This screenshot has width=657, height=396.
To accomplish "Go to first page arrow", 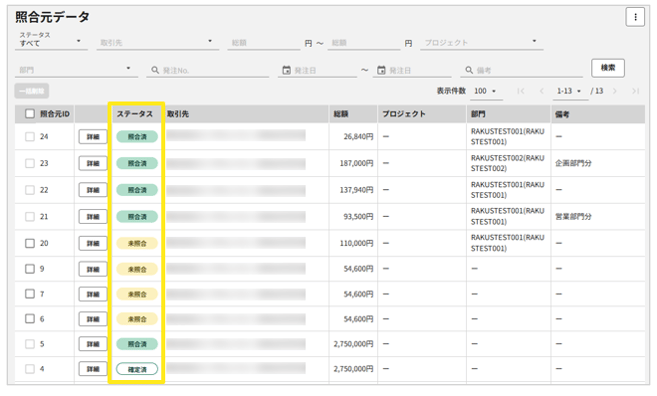I will coord(520,91).
